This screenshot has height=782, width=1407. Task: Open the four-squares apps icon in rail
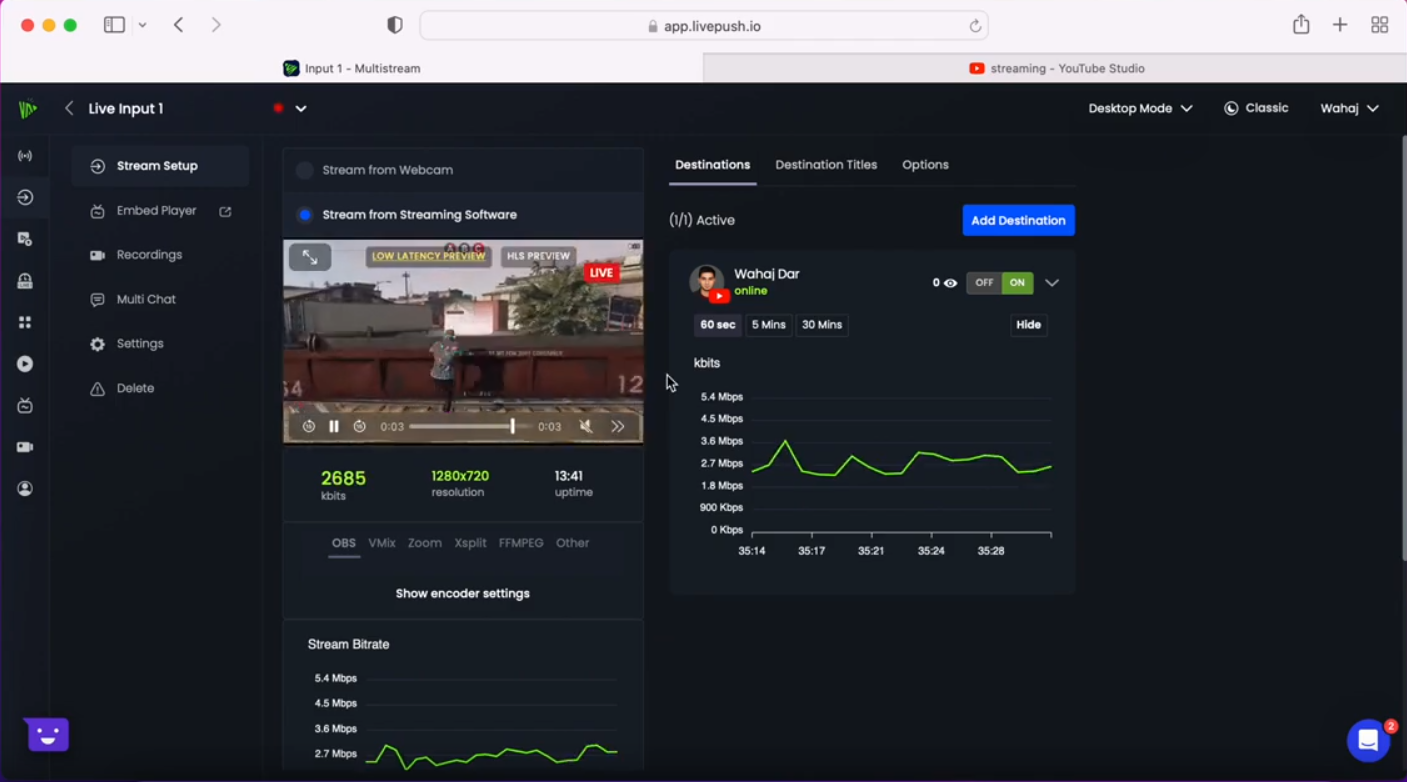[25, 323]
